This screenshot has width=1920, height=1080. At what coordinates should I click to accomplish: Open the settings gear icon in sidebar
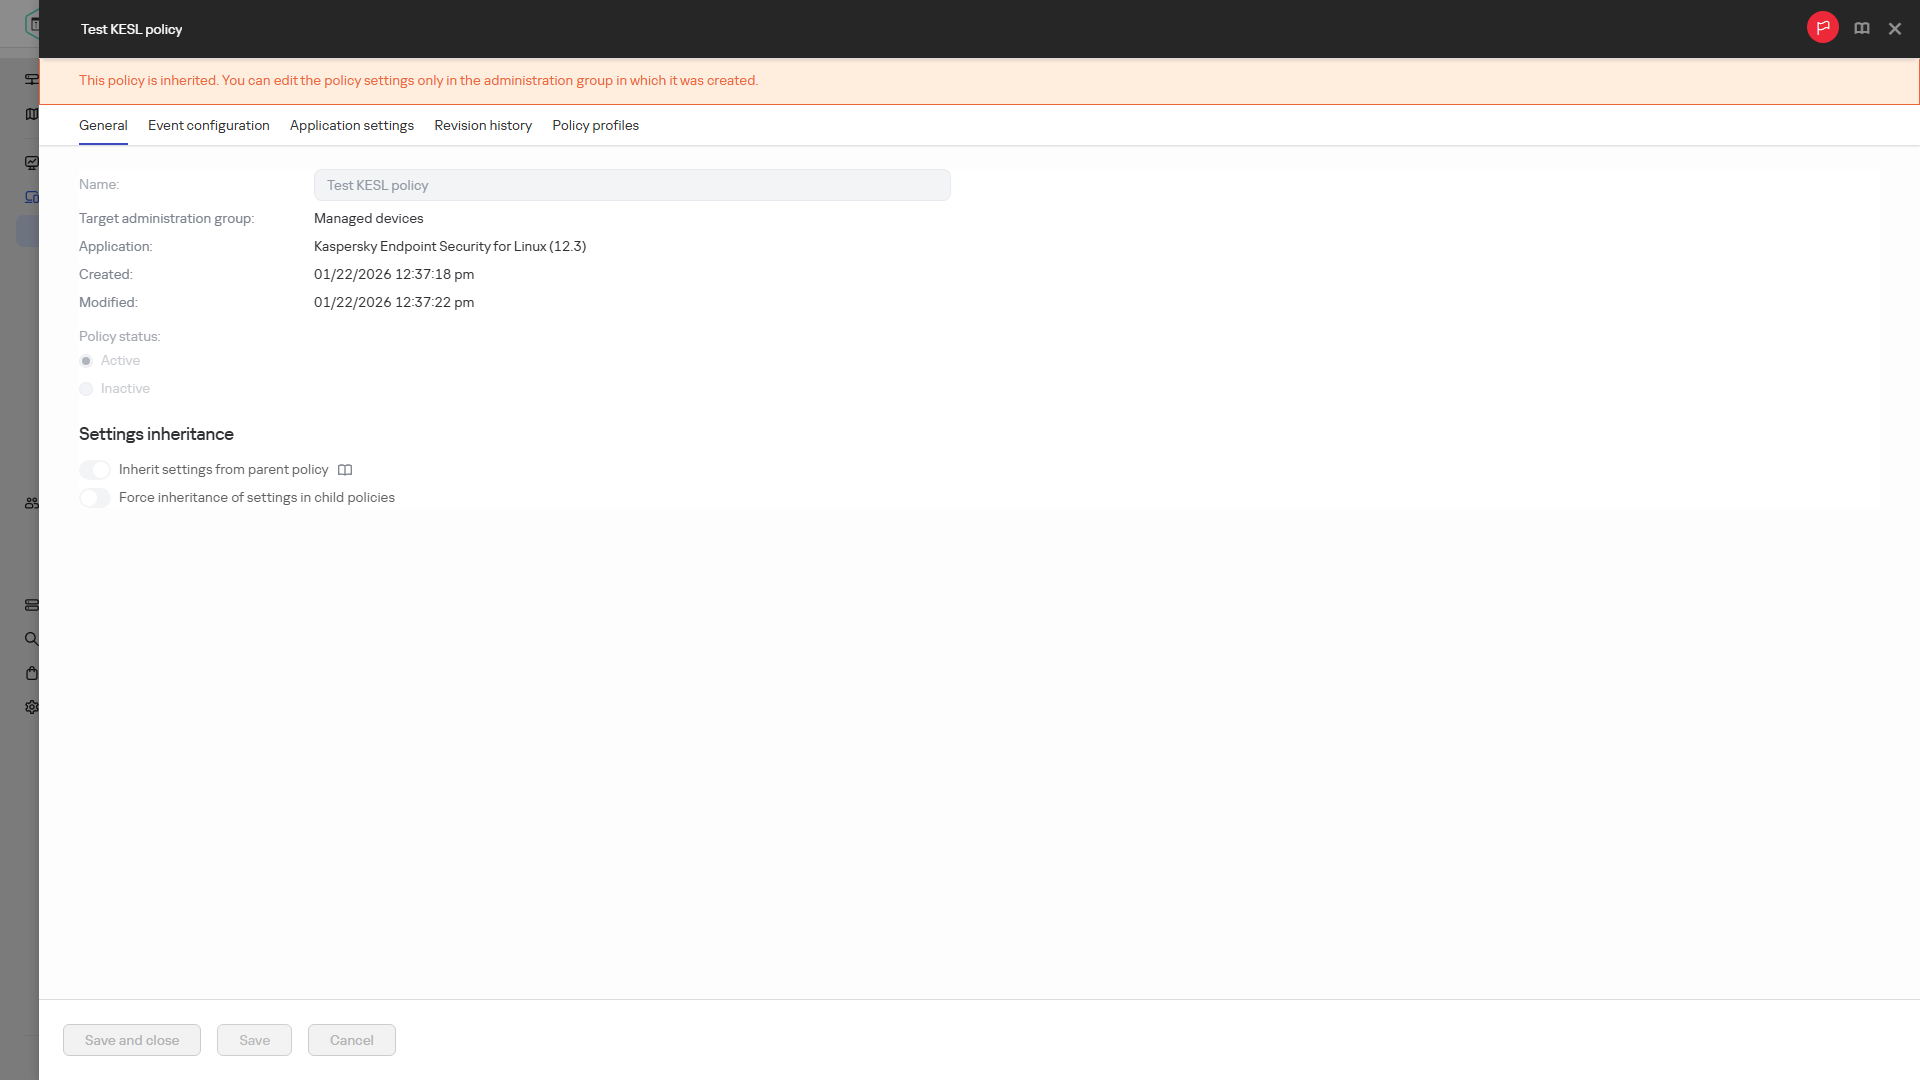pyautogui.click(x=32, y=707)
